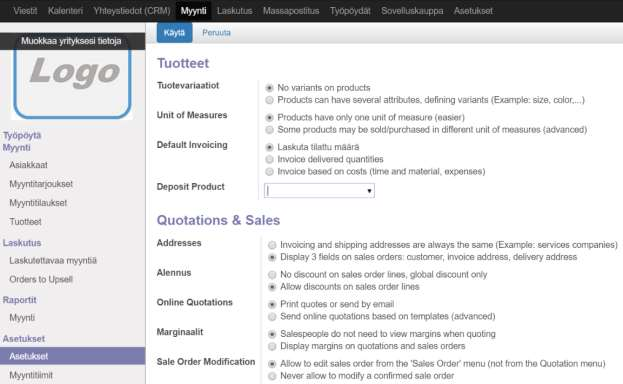Open Laskutettavaa myyntiä sidebar item

(53, 260)
